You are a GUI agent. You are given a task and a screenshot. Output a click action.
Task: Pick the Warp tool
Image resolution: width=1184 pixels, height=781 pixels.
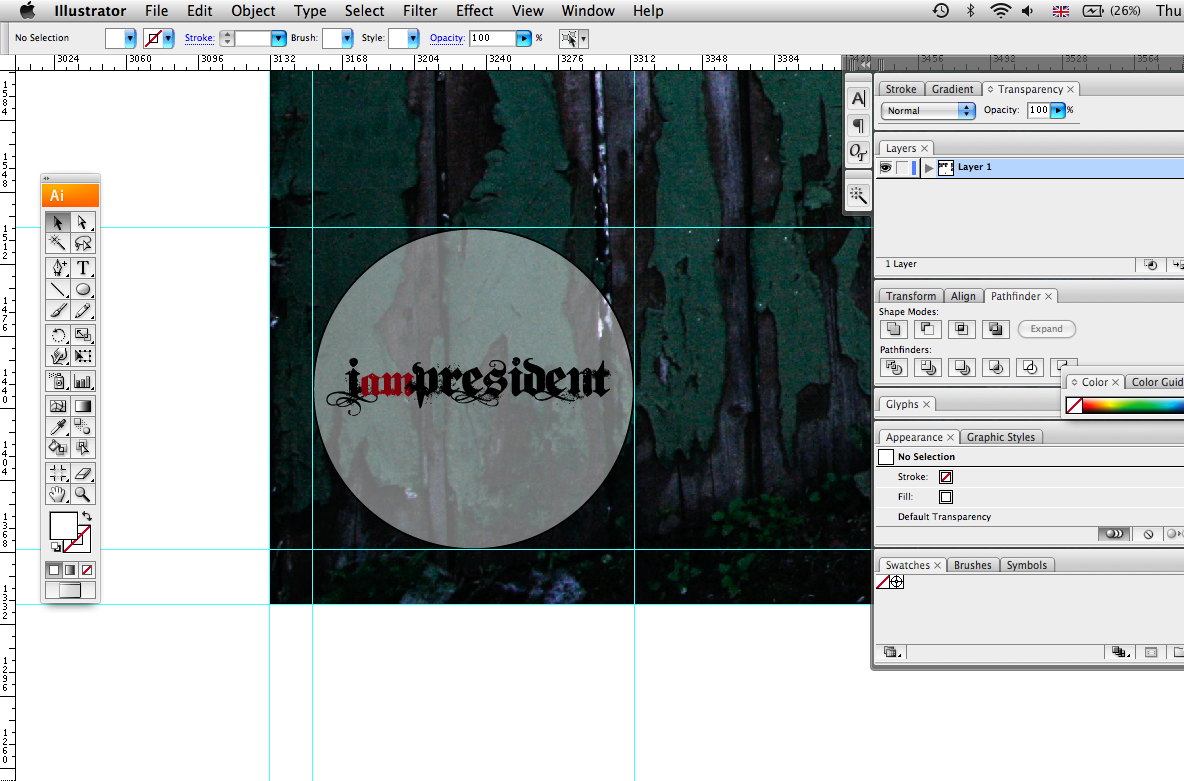pos(57,356)
